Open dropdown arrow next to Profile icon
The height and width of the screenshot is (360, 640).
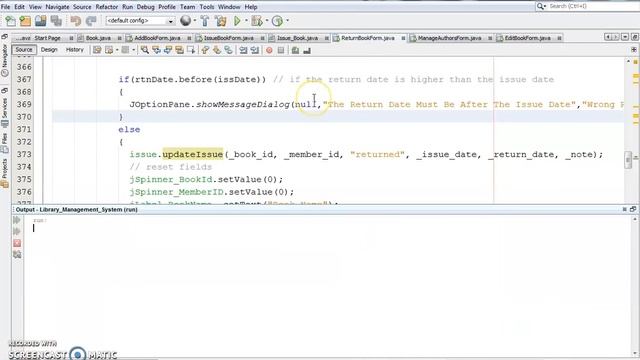tap(288, 20)
